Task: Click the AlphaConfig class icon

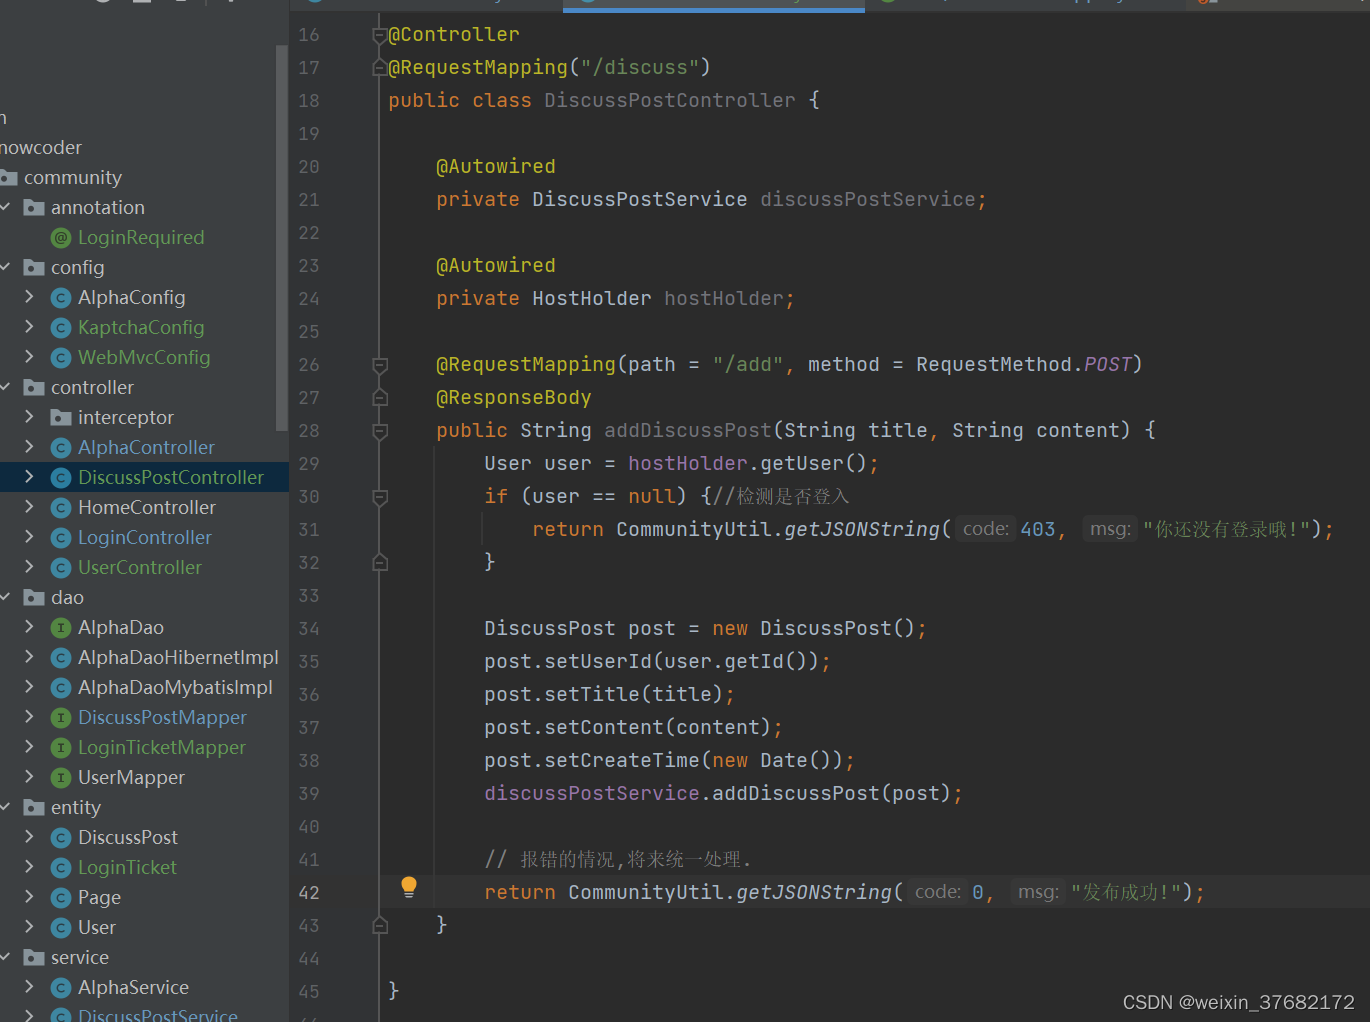Action: [x=61, y=298]
